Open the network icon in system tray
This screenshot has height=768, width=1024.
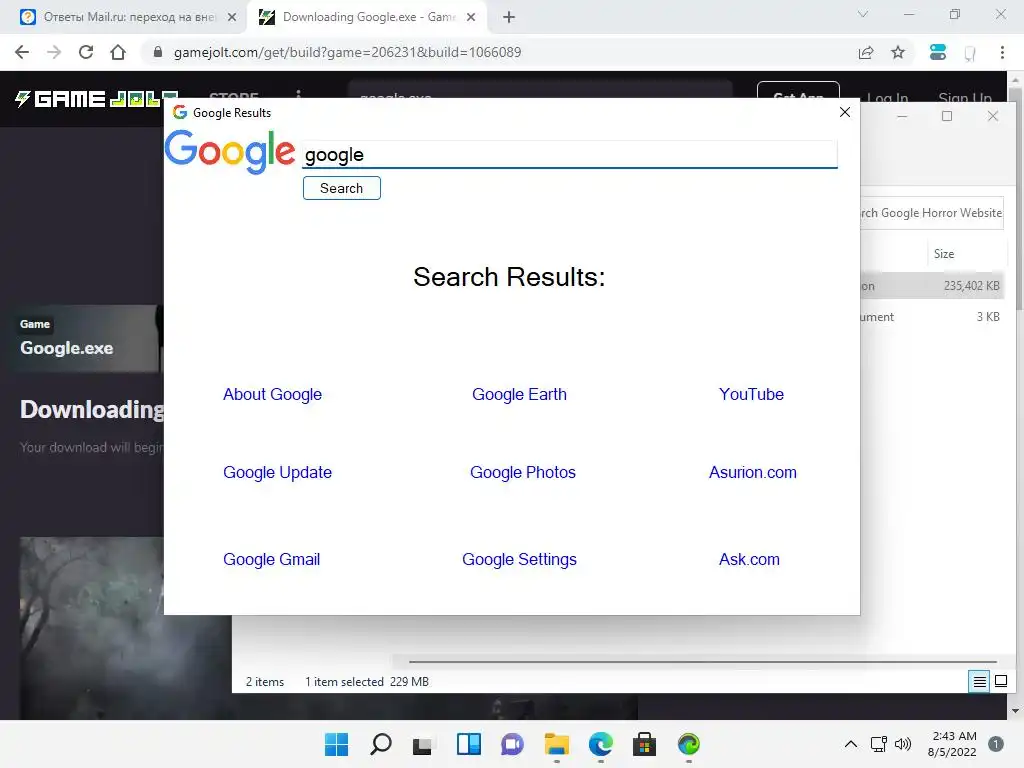pyautogui.click(x=879, y=744)
